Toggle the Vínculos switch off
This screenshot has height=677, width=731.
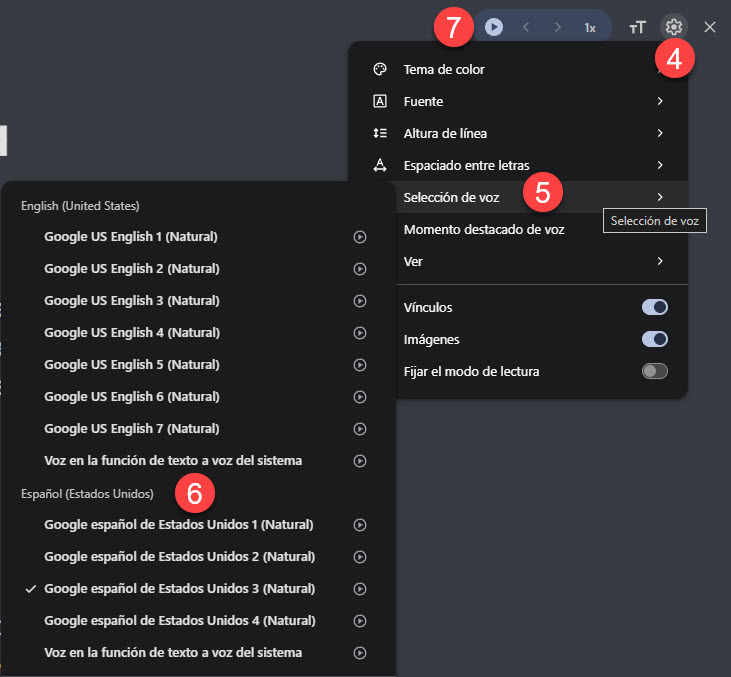point(655,307)
